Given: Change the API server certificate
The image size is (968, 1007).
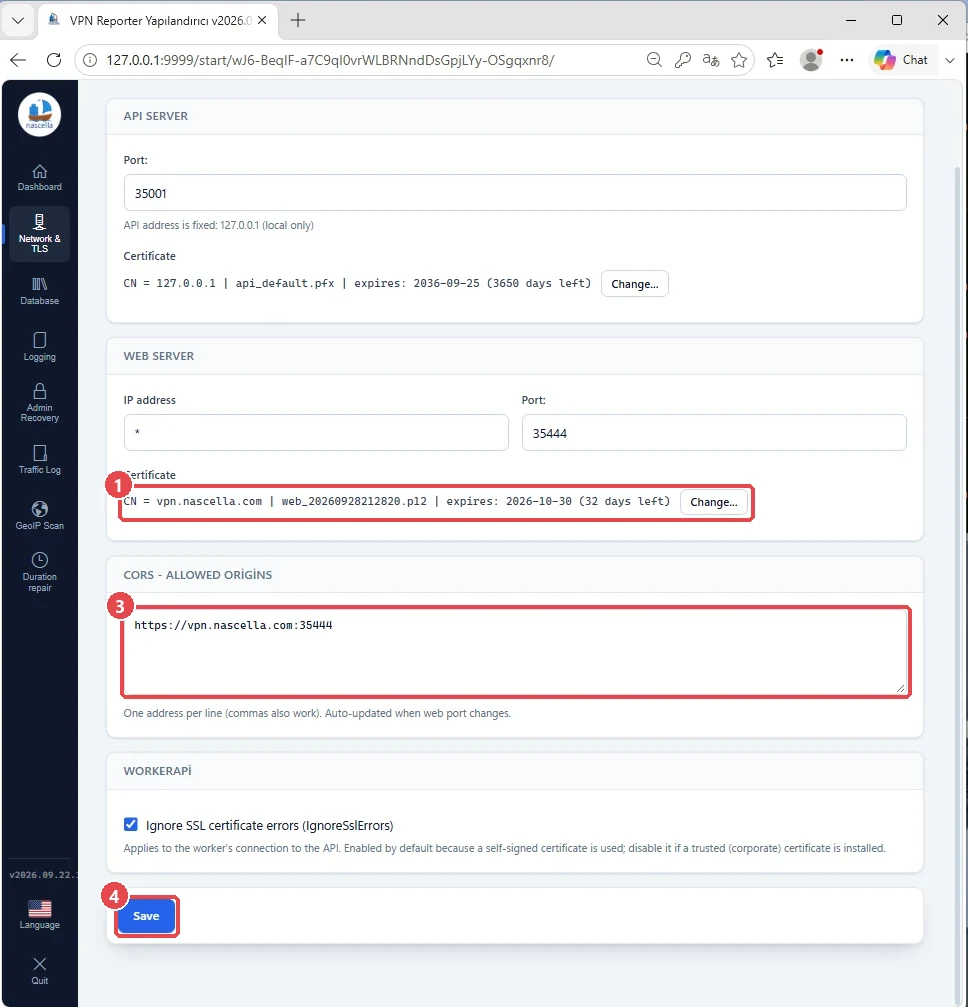Looking at the screenshot, I should (x=635, y=284).
